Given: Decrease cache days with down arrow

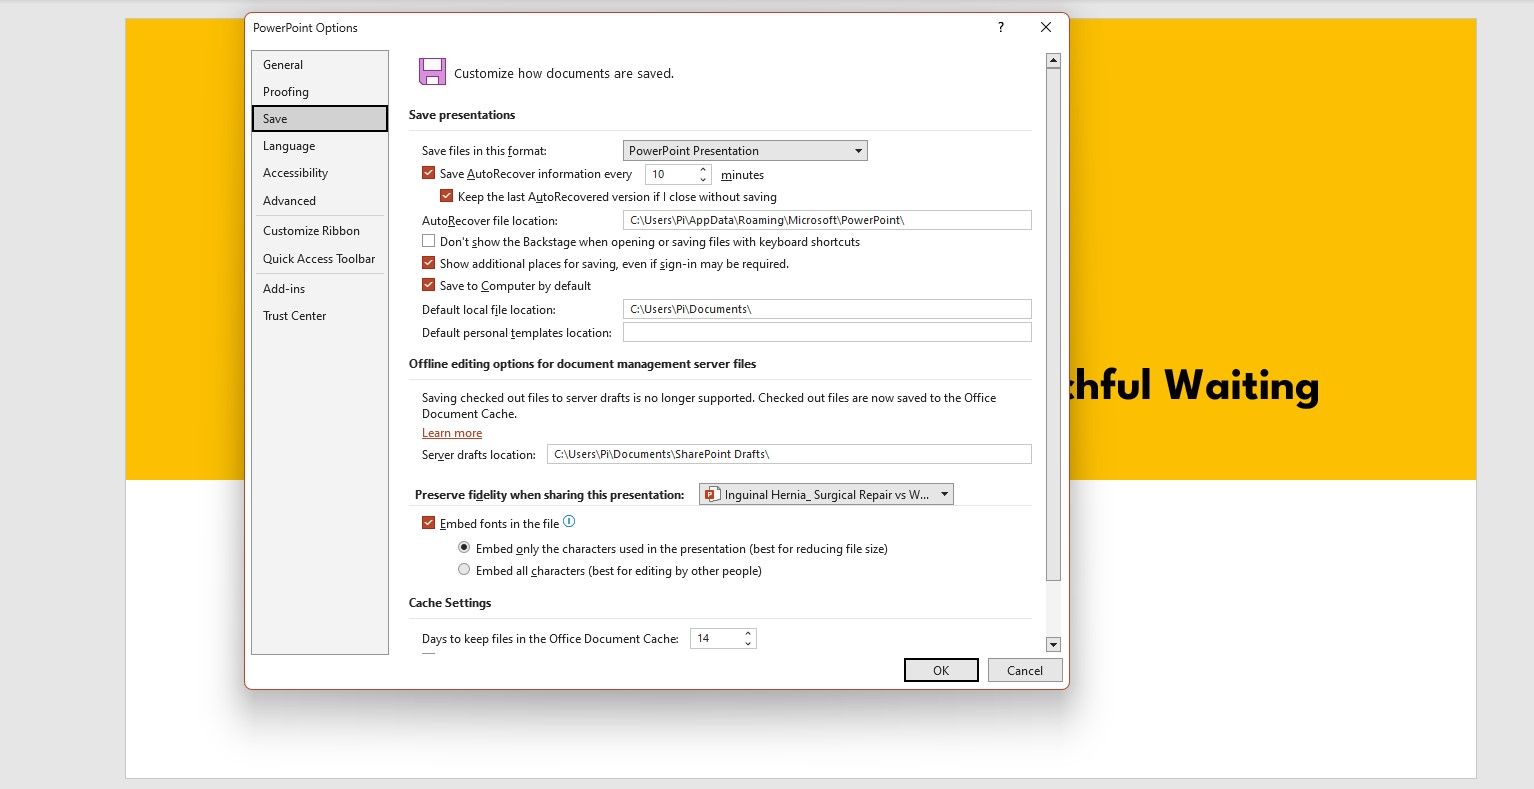Looking at the screenshot, I should point(748,643).
